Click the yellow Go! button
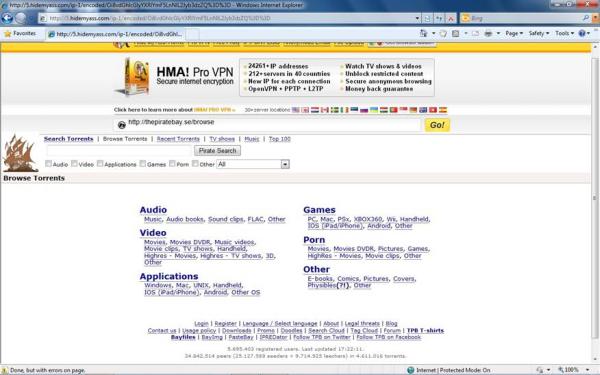This screenshot has width=600, height=375. [437, 125]
